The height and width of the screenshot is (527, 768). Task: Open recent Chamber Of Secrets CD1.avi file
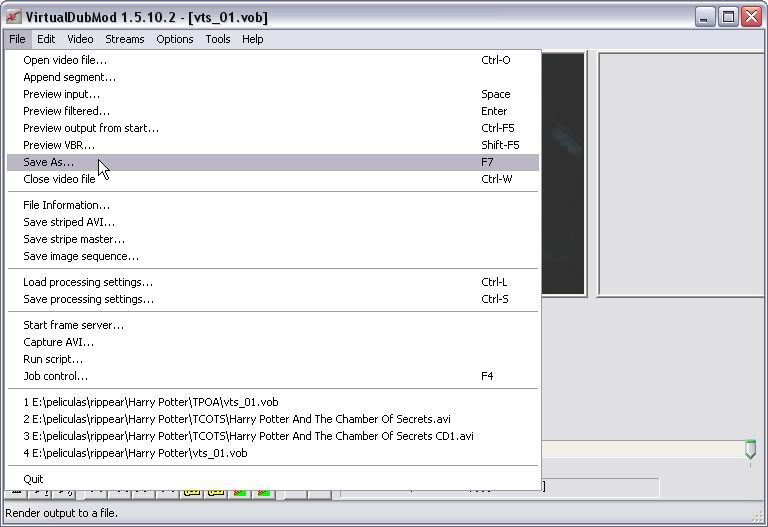248,436
